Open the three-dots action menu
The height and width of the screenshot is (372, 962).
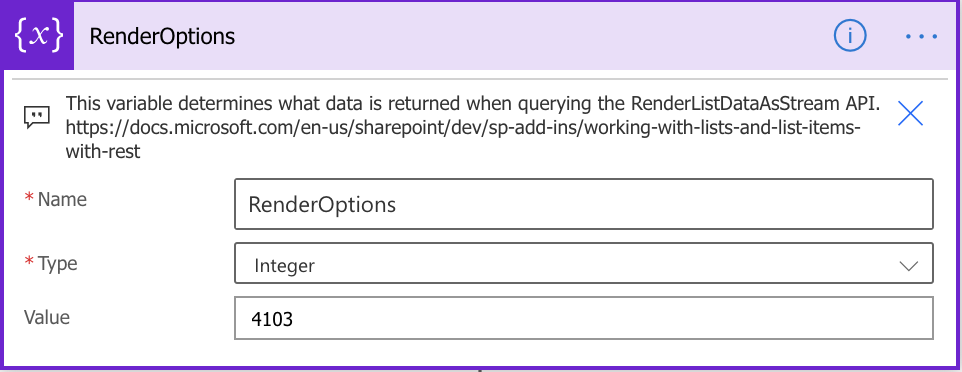coord(922,37)
